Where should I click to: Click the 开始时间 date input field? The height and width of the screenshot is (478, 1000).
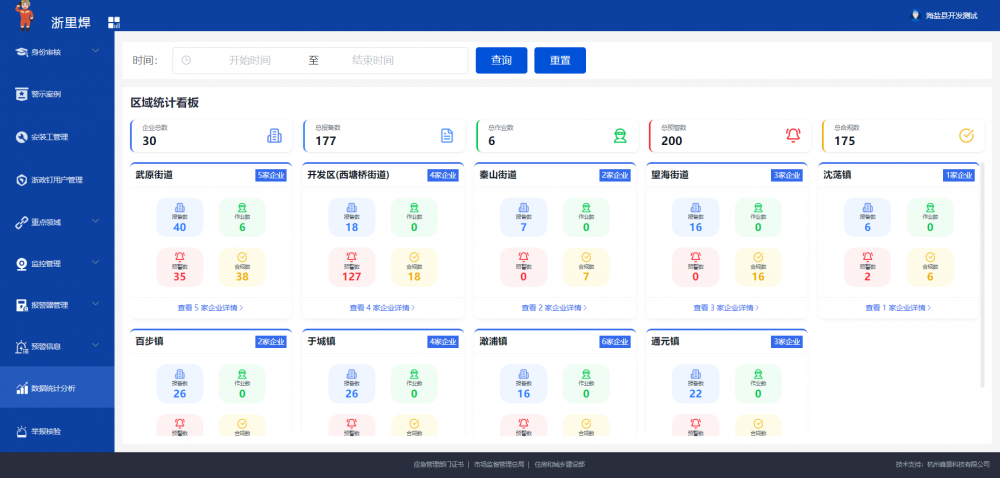tap(249, 60)
